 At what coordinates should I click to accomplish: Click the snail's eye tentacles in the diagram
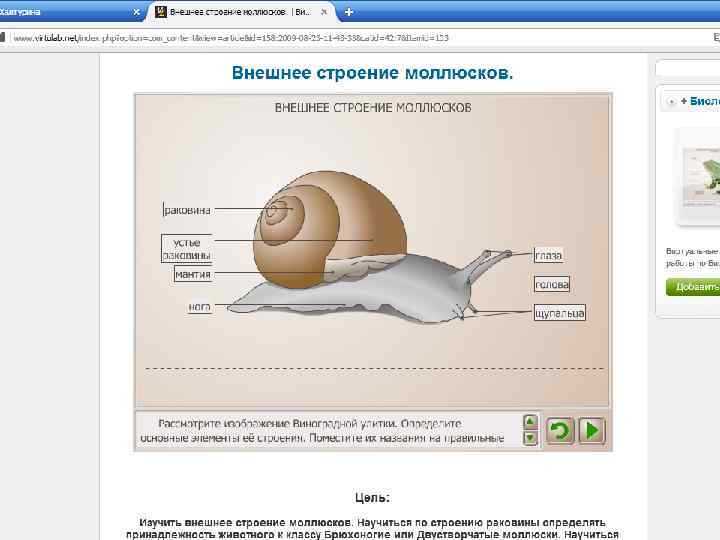[488, 263]
